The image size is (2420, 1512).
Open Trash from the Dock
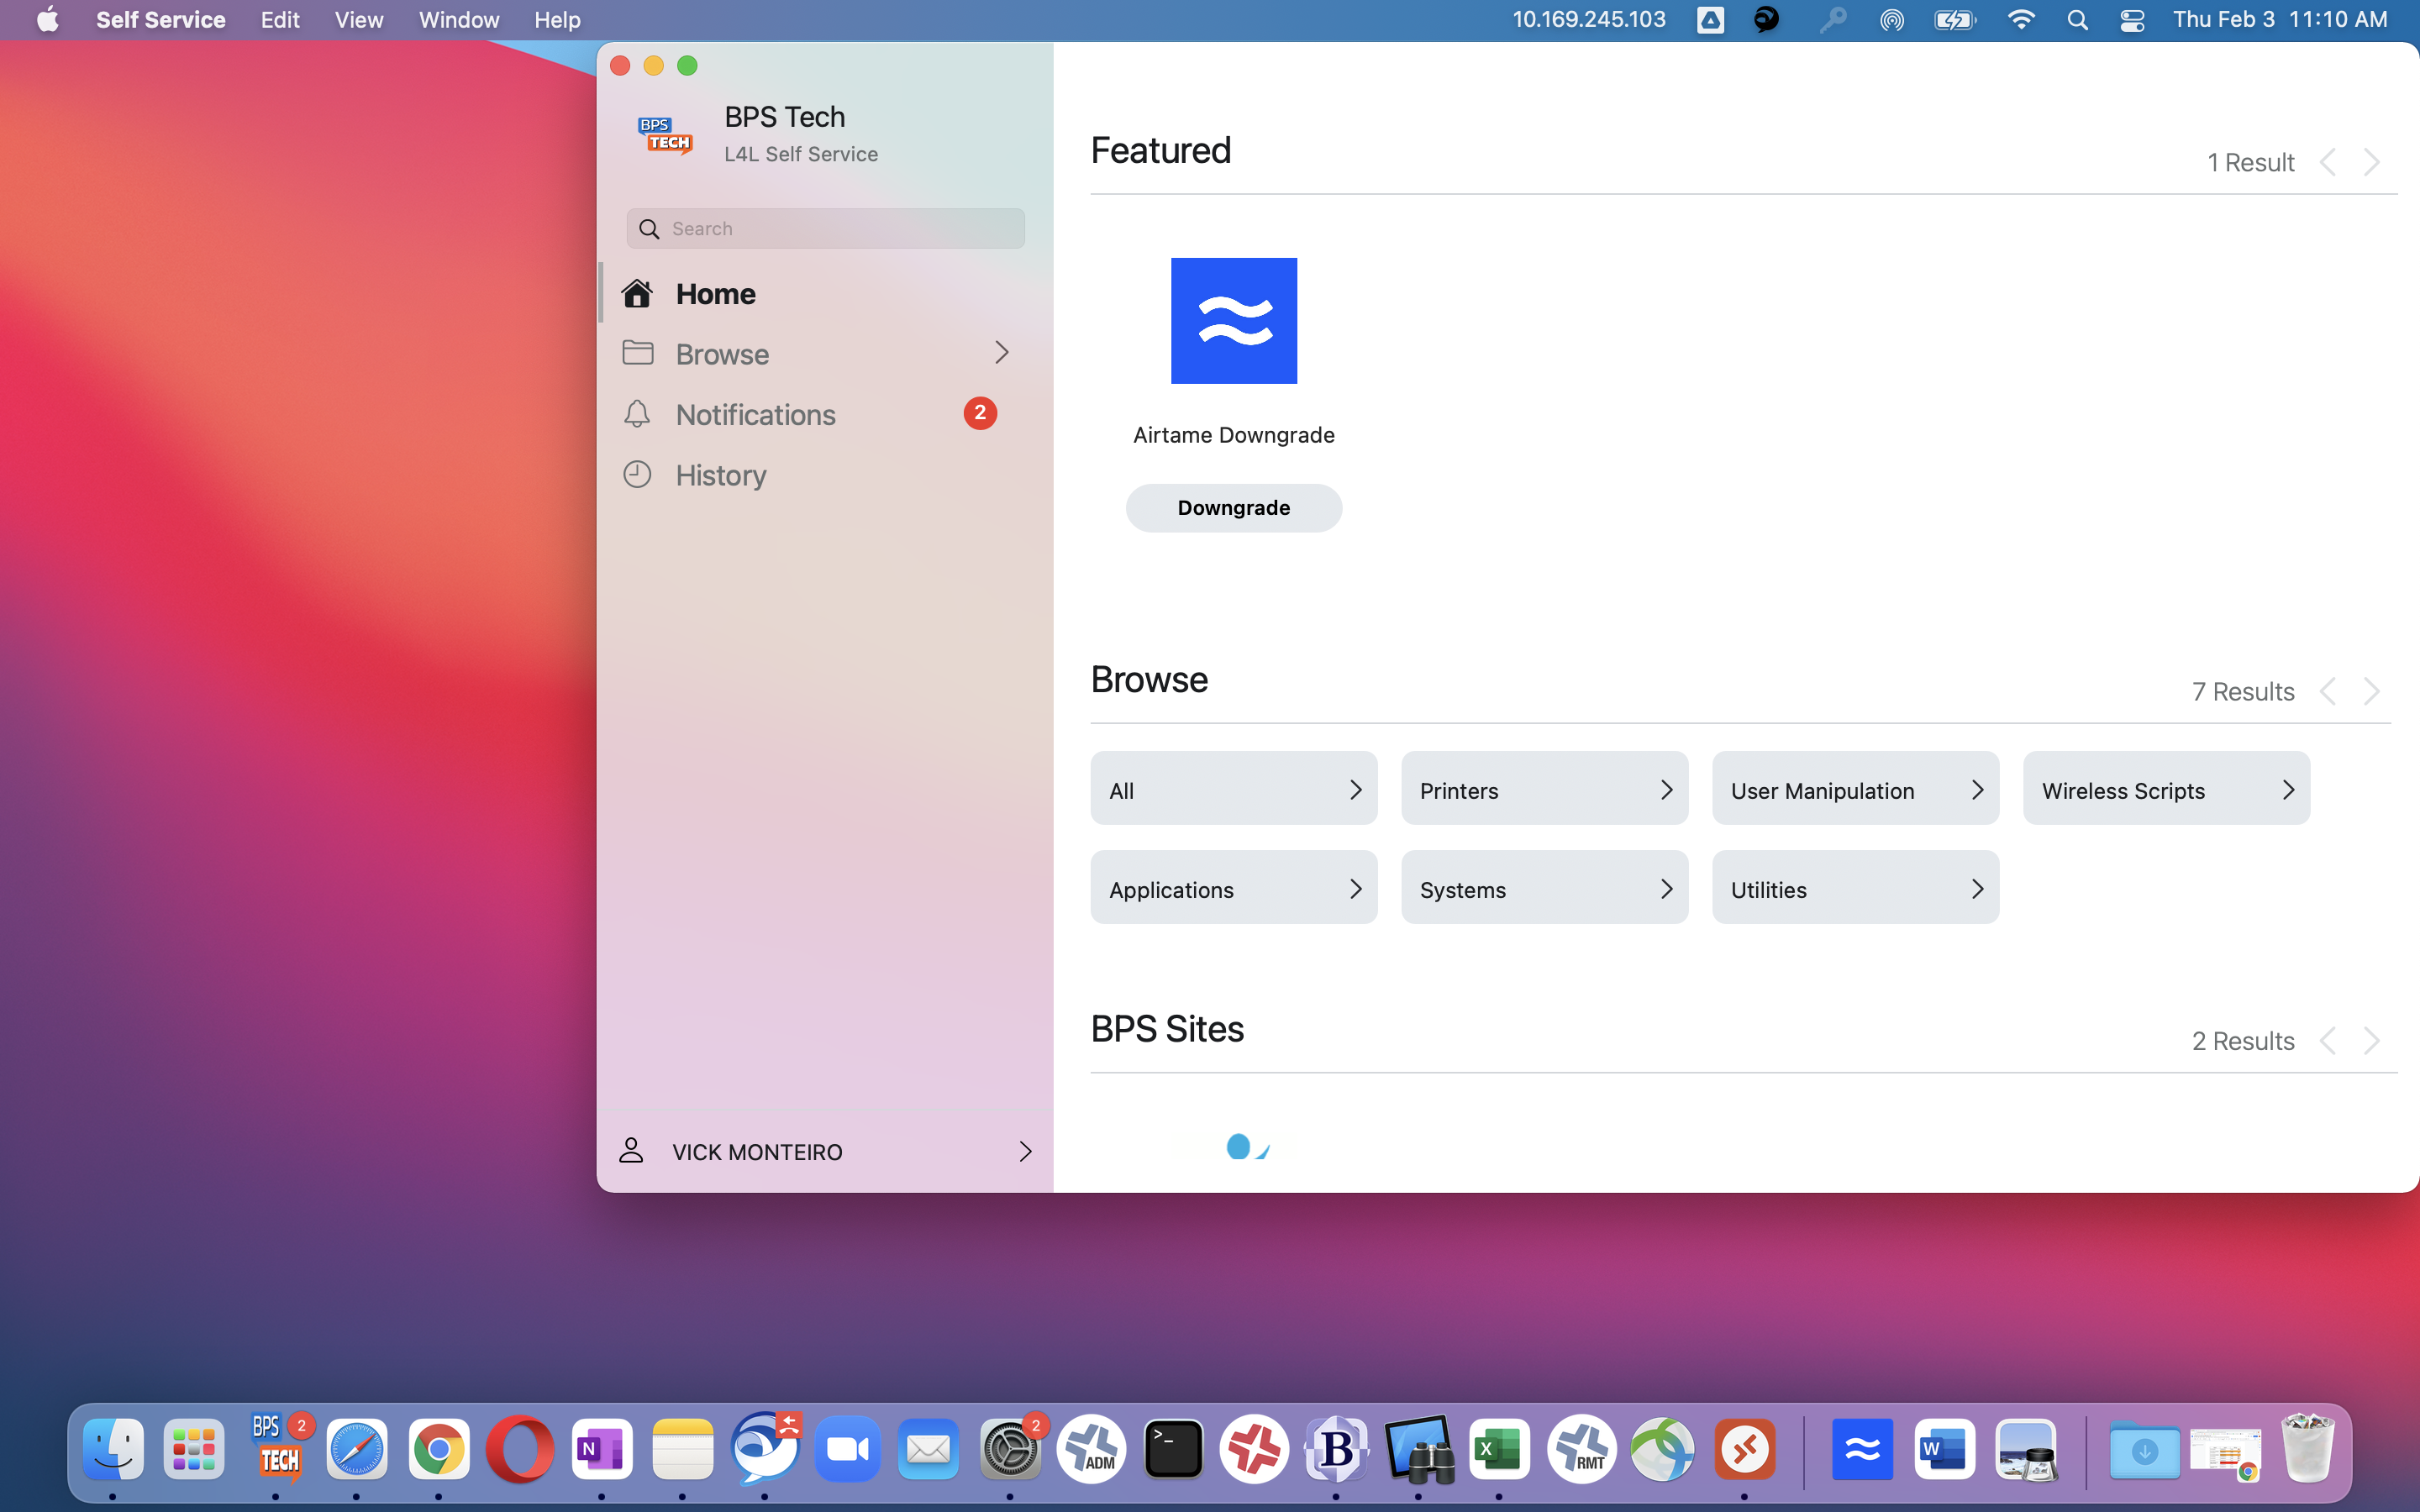[2308, 1447]
